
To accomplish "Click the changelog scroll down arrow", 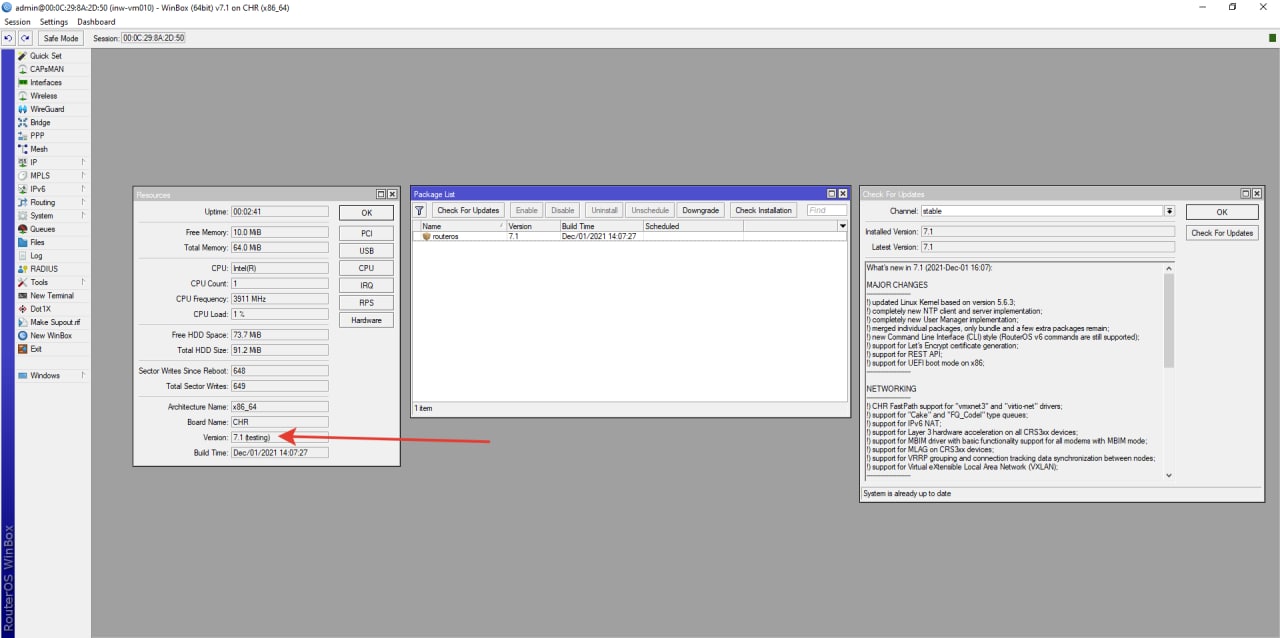I will [x=1169, y=476].
